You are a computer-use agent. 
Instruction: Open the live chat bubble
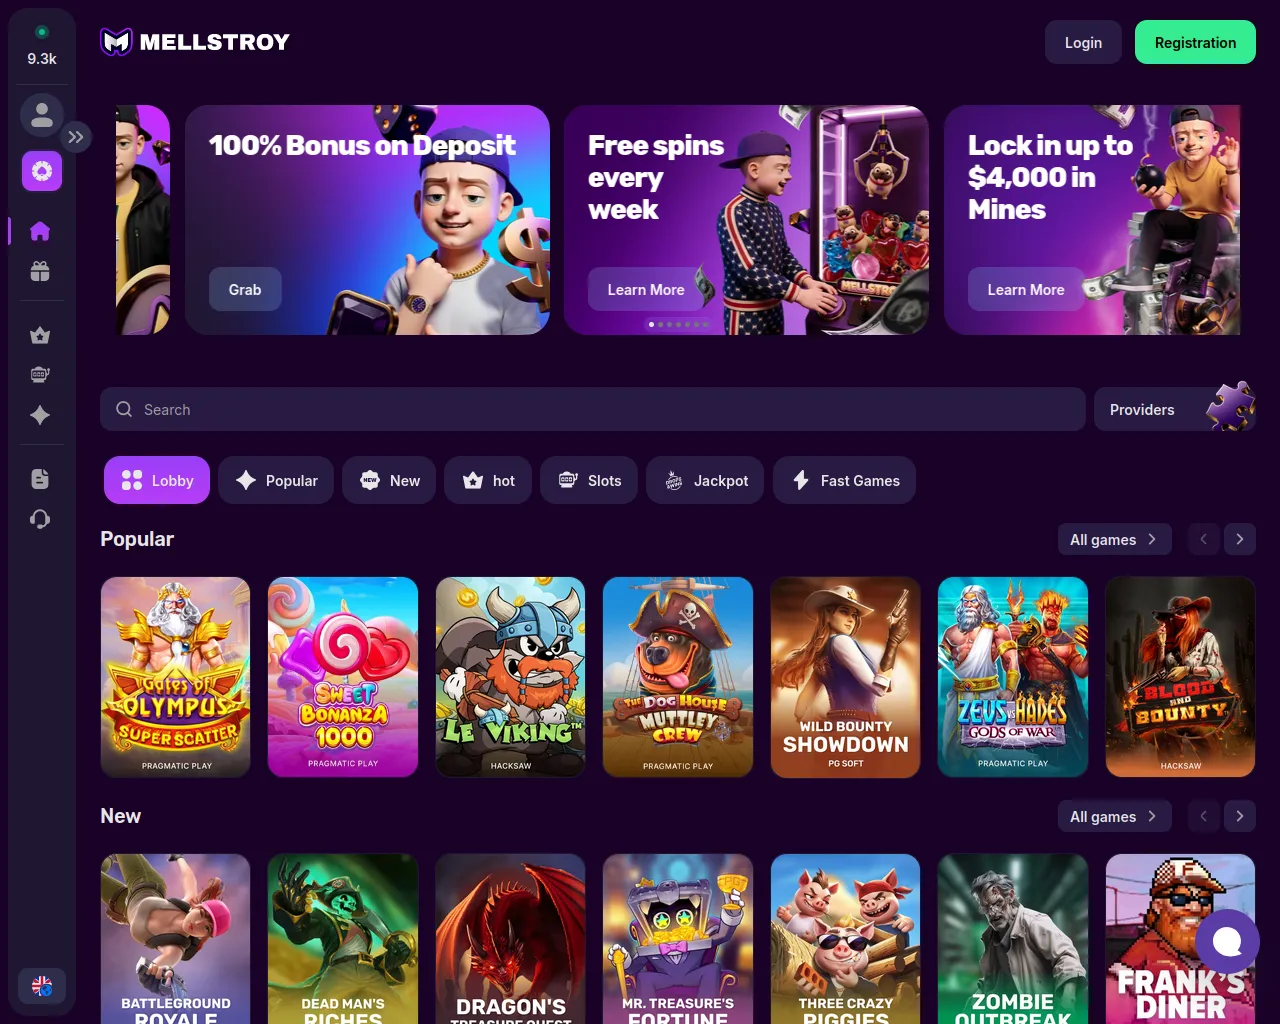tap(1227, 941)
